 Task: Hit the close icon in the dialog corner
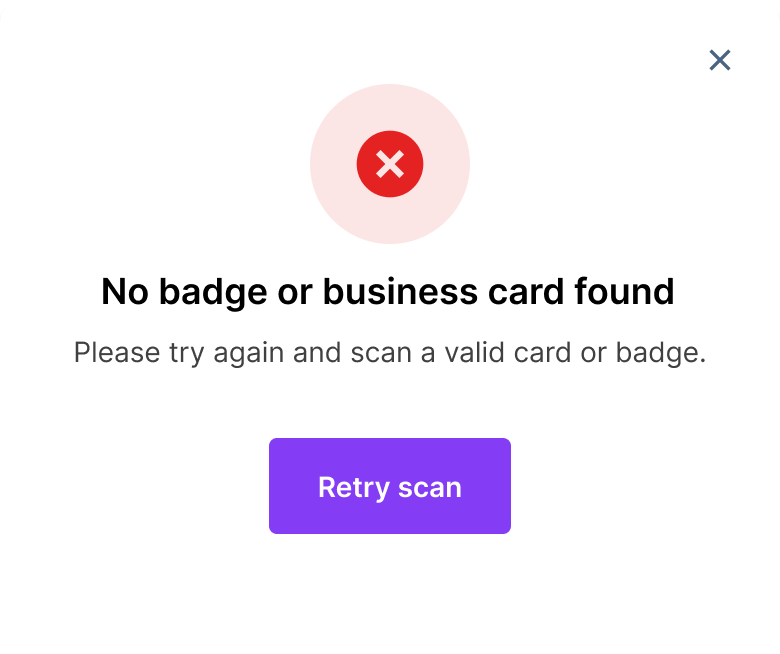tap(719, 60)
